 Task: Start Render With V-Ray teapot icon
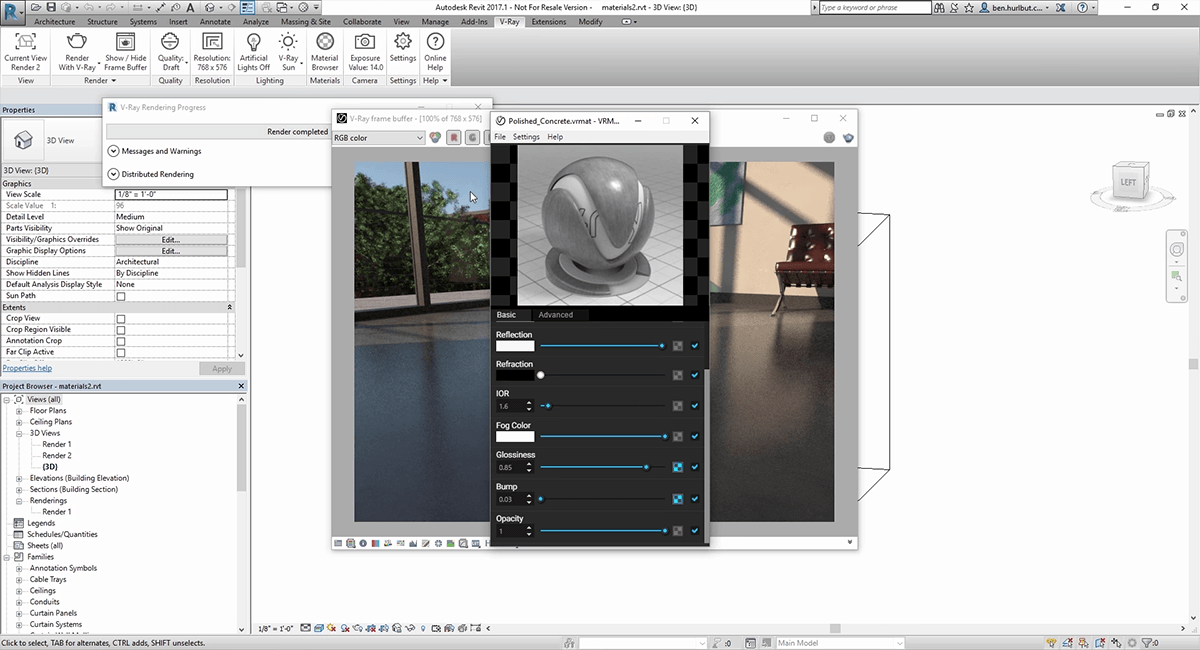[77, 42]
